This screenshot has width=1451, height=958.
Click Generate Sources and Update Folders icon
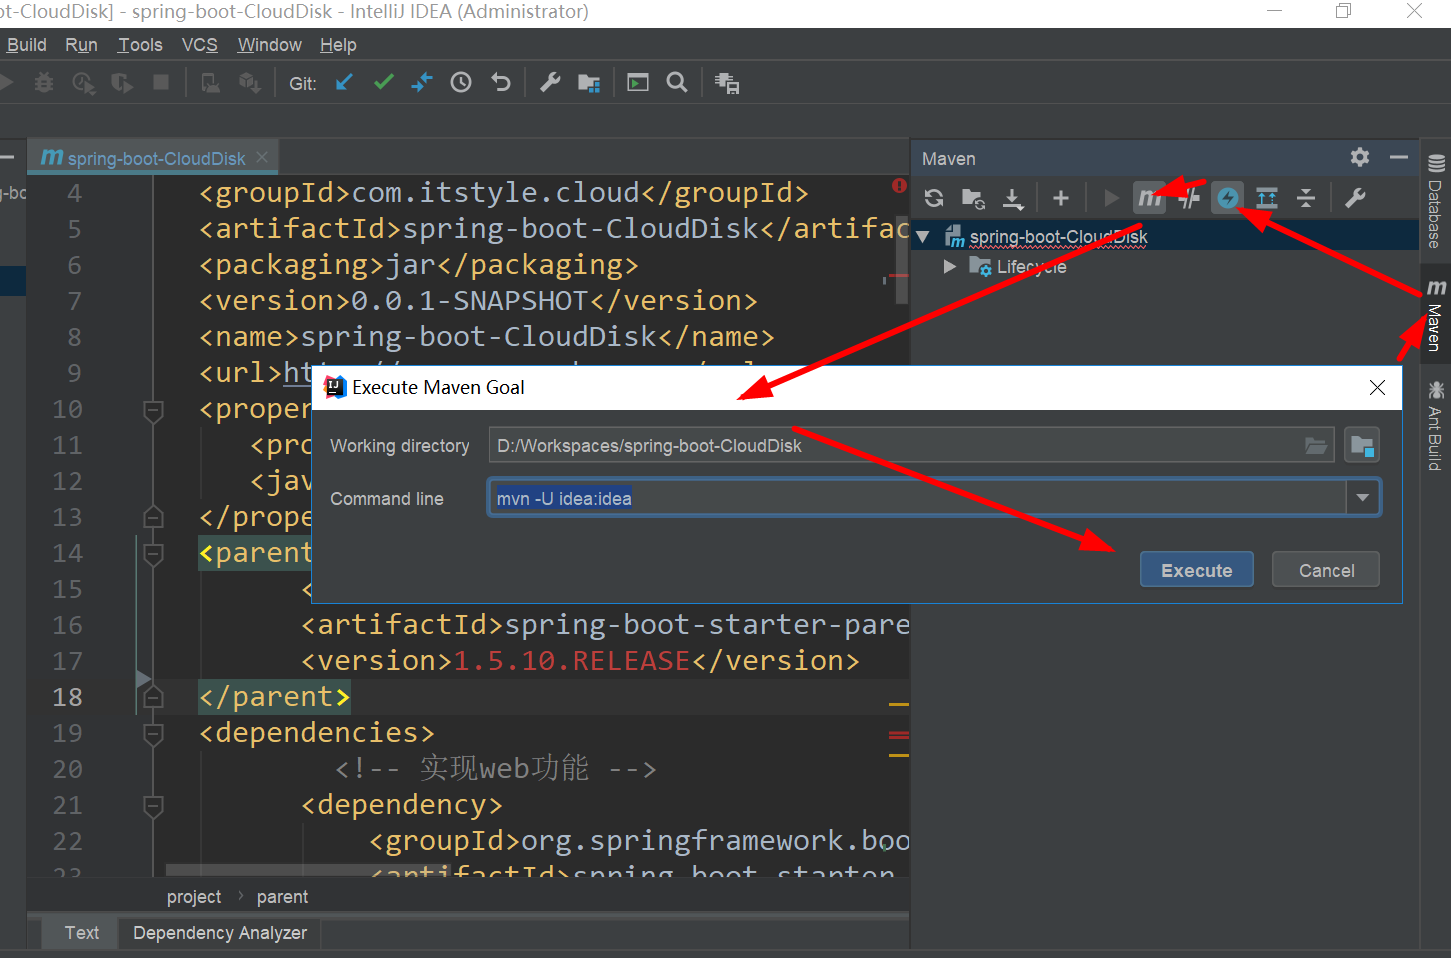(x=973, y=198)
